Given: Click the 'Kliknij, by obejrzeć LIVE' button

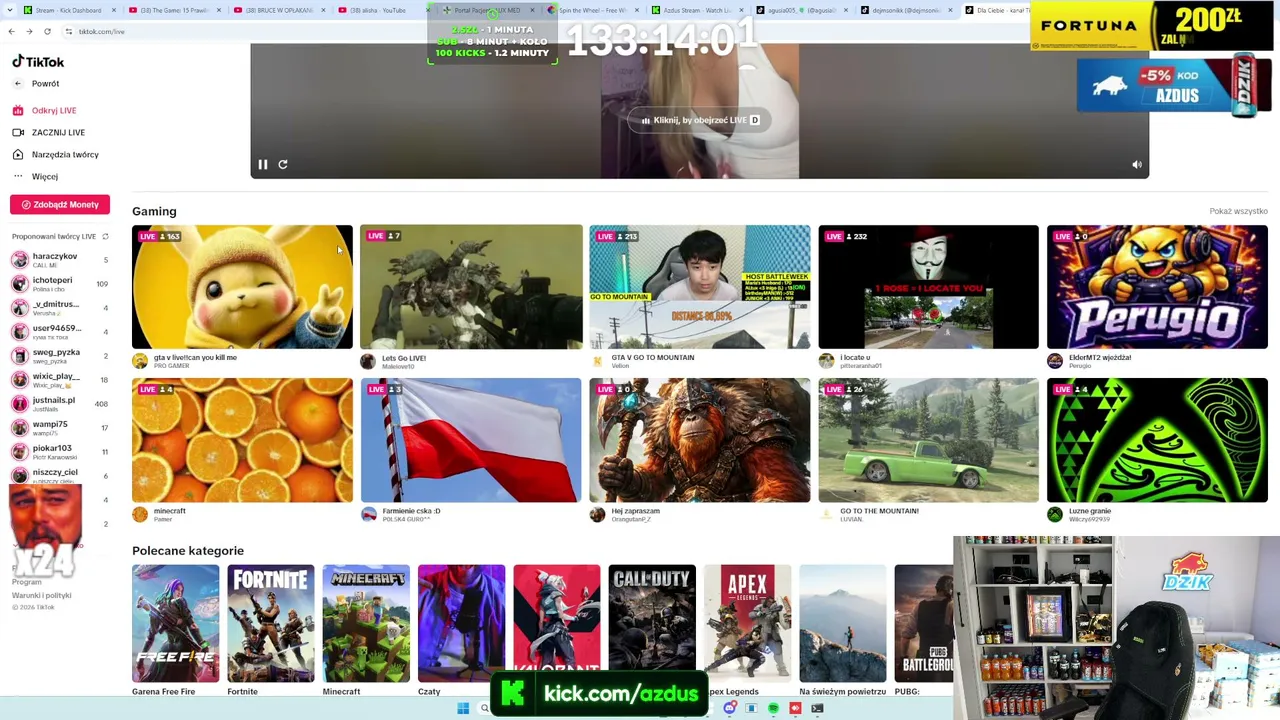Looking at the screenshot, I should (699, 120).
